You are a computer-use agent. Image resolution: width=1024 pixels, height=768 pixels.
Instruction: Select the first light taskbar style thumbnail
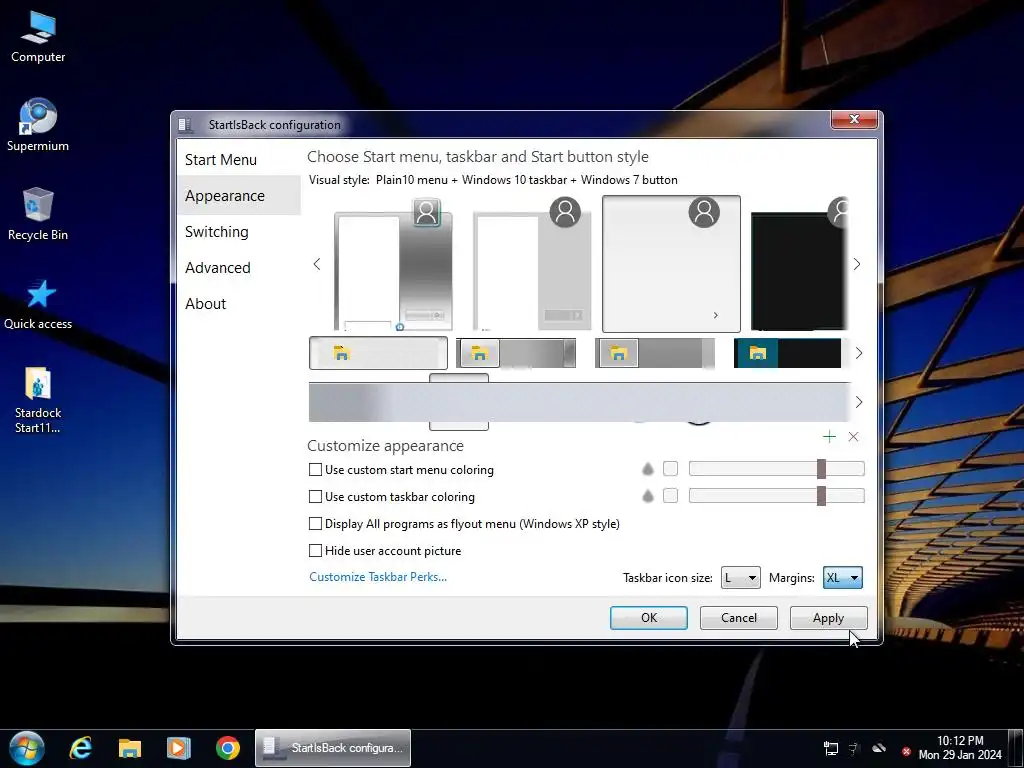(x=378, y=353)
